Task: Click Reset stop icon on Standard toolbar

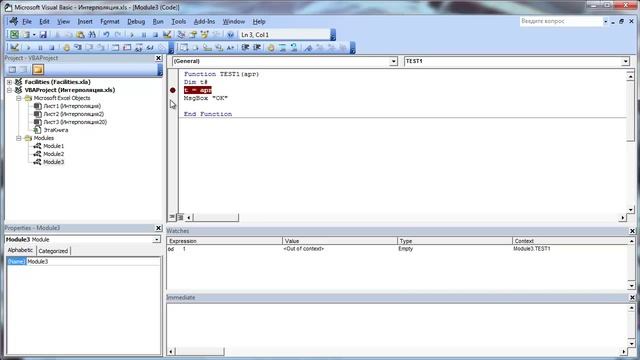Action: (x=155, y=35)
